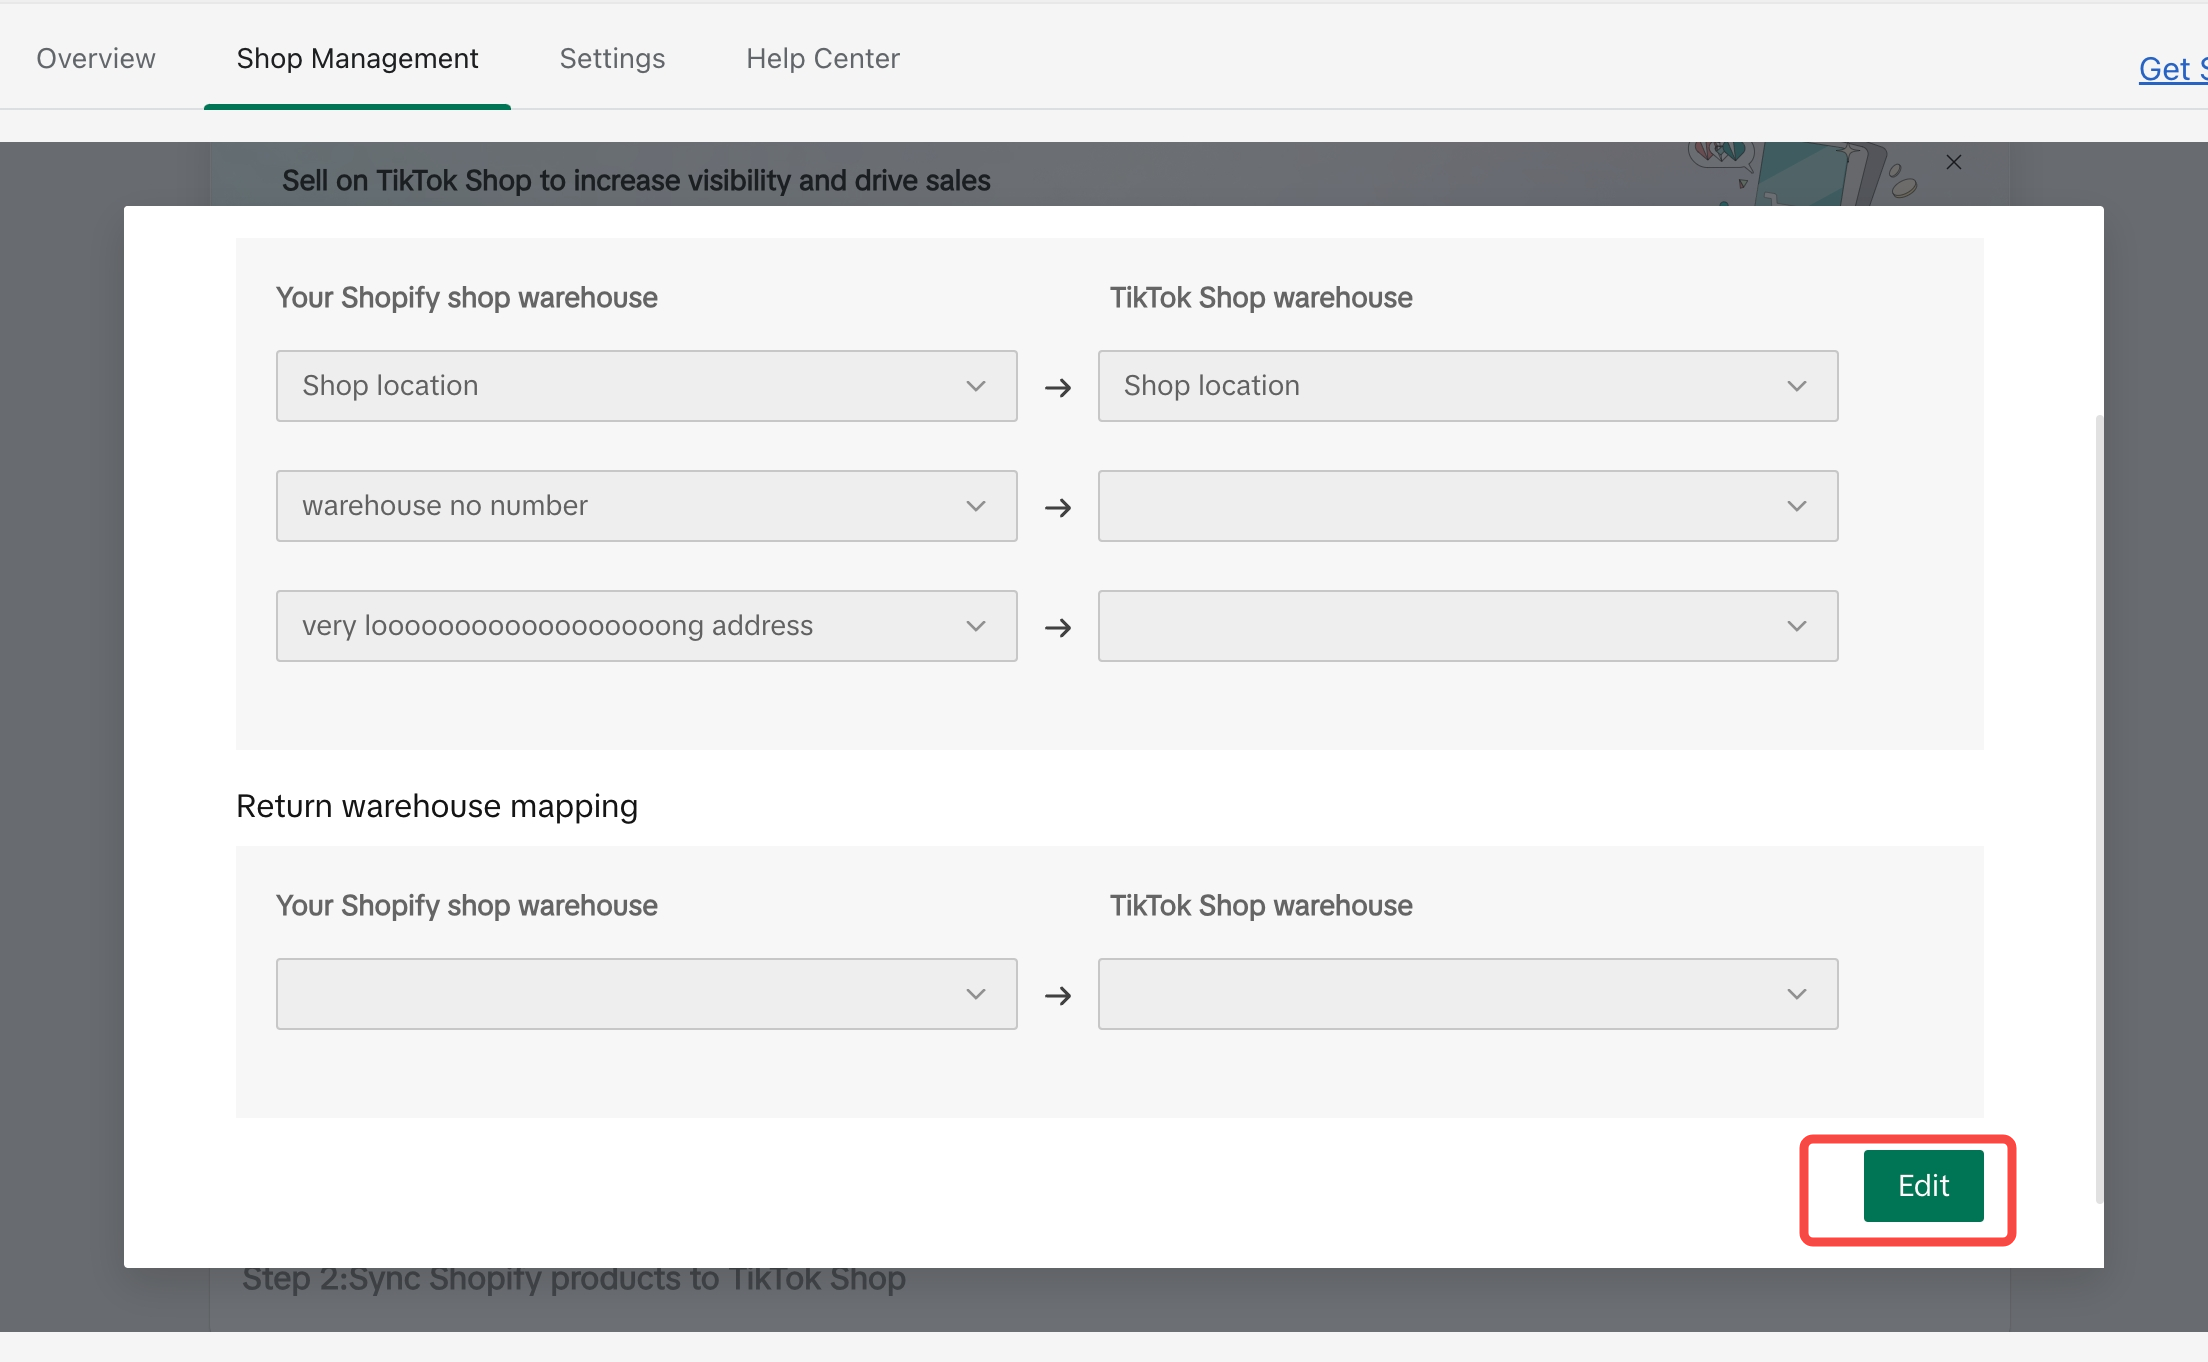Go to Help Center tab
Viewport: 2208px width, 1362px height.
(x=822, y=58)
